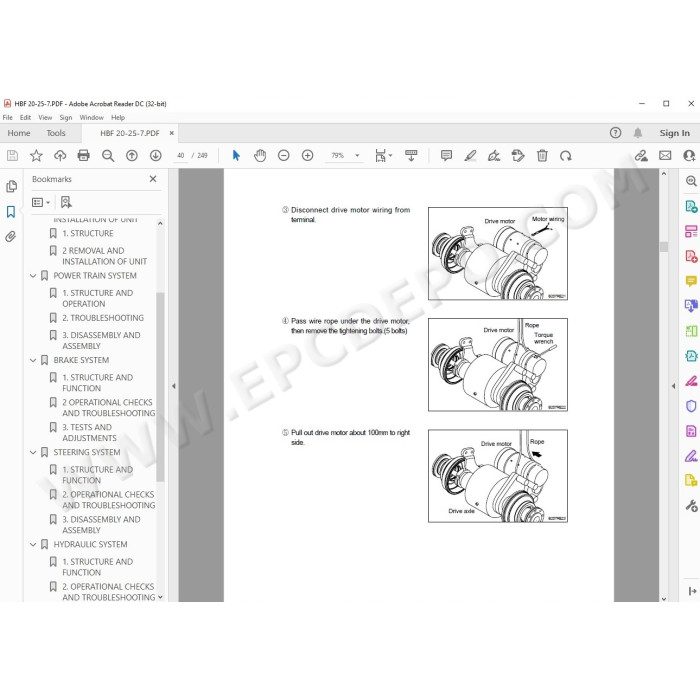Screen dimensions: 700x700
Task: Collapse the POWER TRAIN SYSTEM bookmark
Action: coord(33,276)
